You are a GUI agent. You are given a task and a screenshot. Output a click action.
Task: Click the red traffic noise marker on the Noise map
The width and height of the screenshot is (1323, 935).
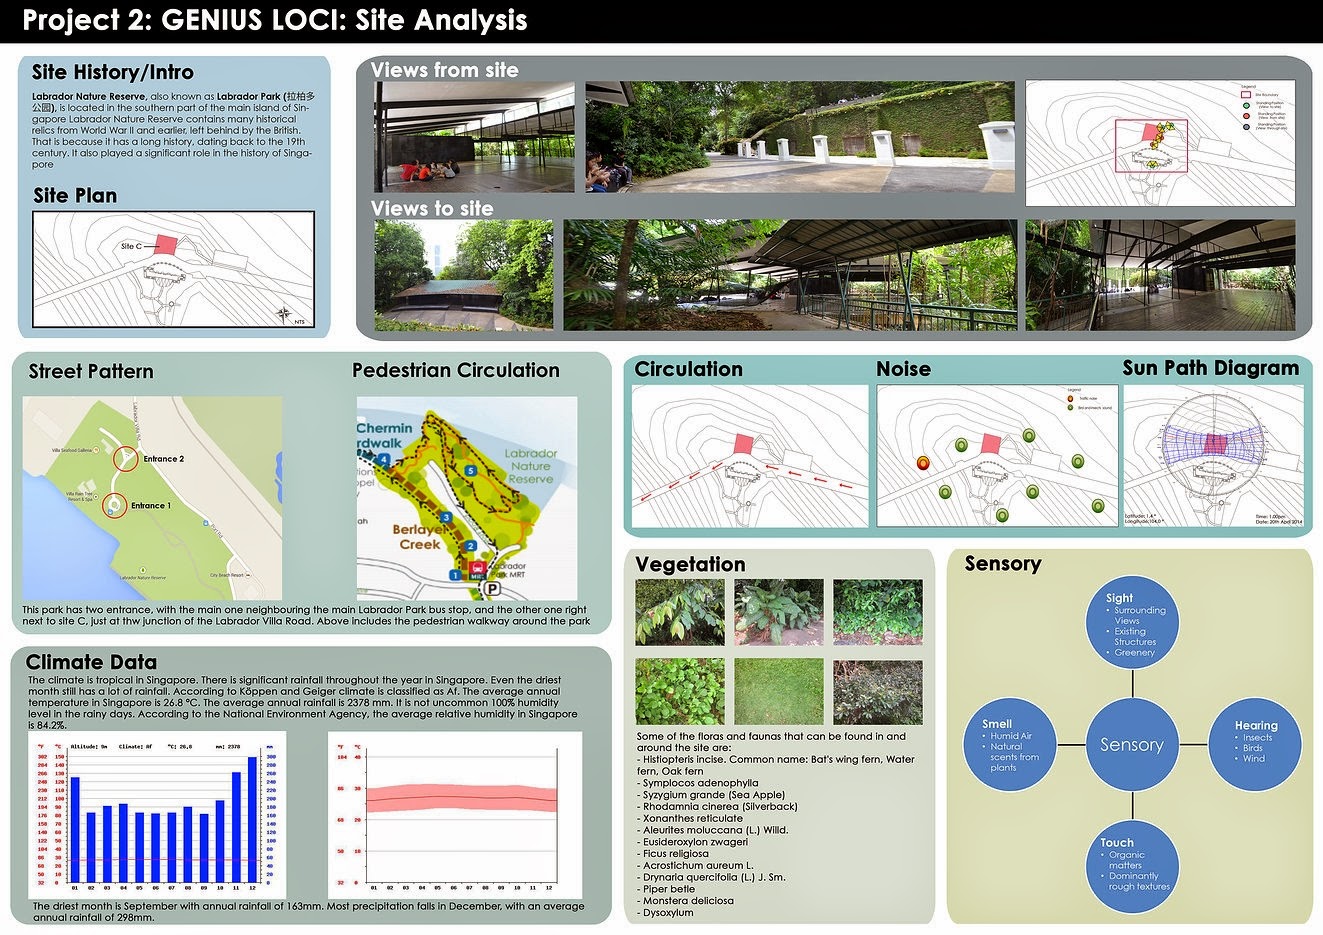pos(922,462)
